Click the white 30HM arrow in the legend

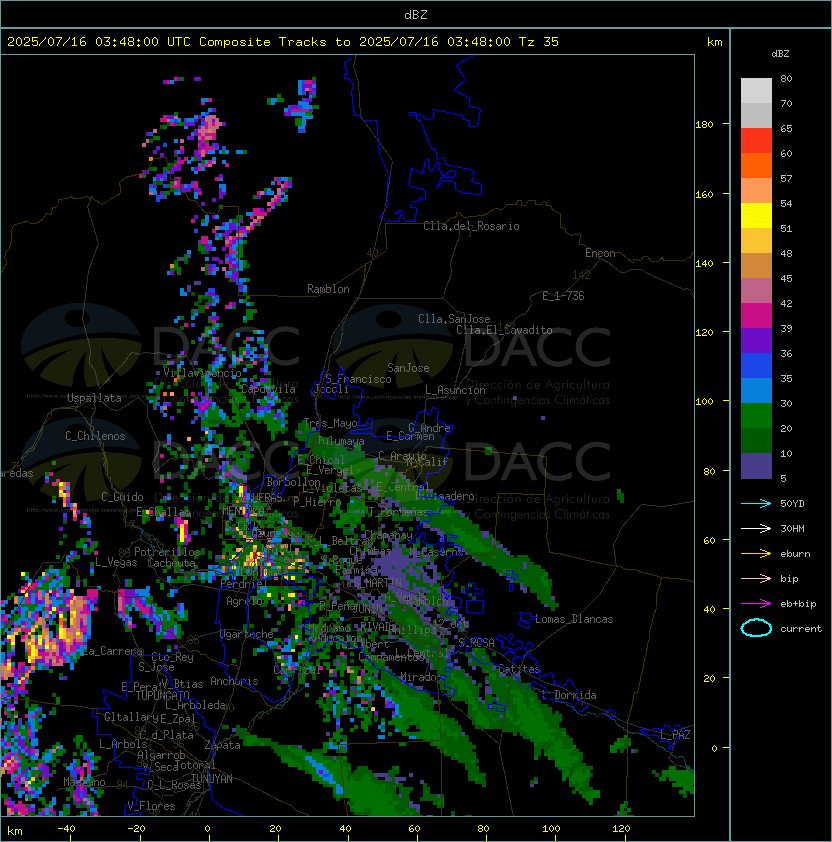(756, 528)
